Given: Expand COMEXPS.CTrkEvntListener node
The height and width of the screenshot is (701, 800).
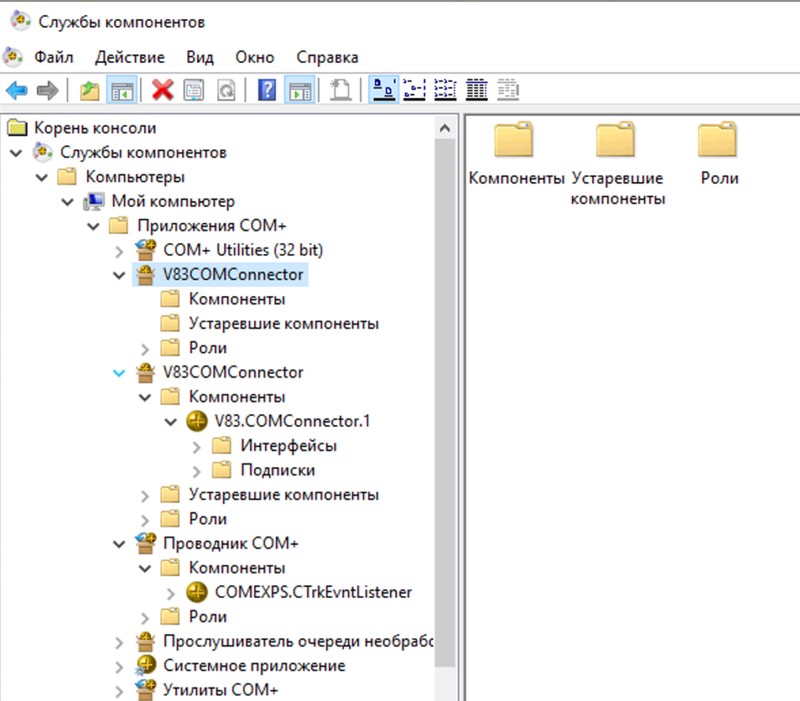Looking at the screenshot, I should click(171, 593).
